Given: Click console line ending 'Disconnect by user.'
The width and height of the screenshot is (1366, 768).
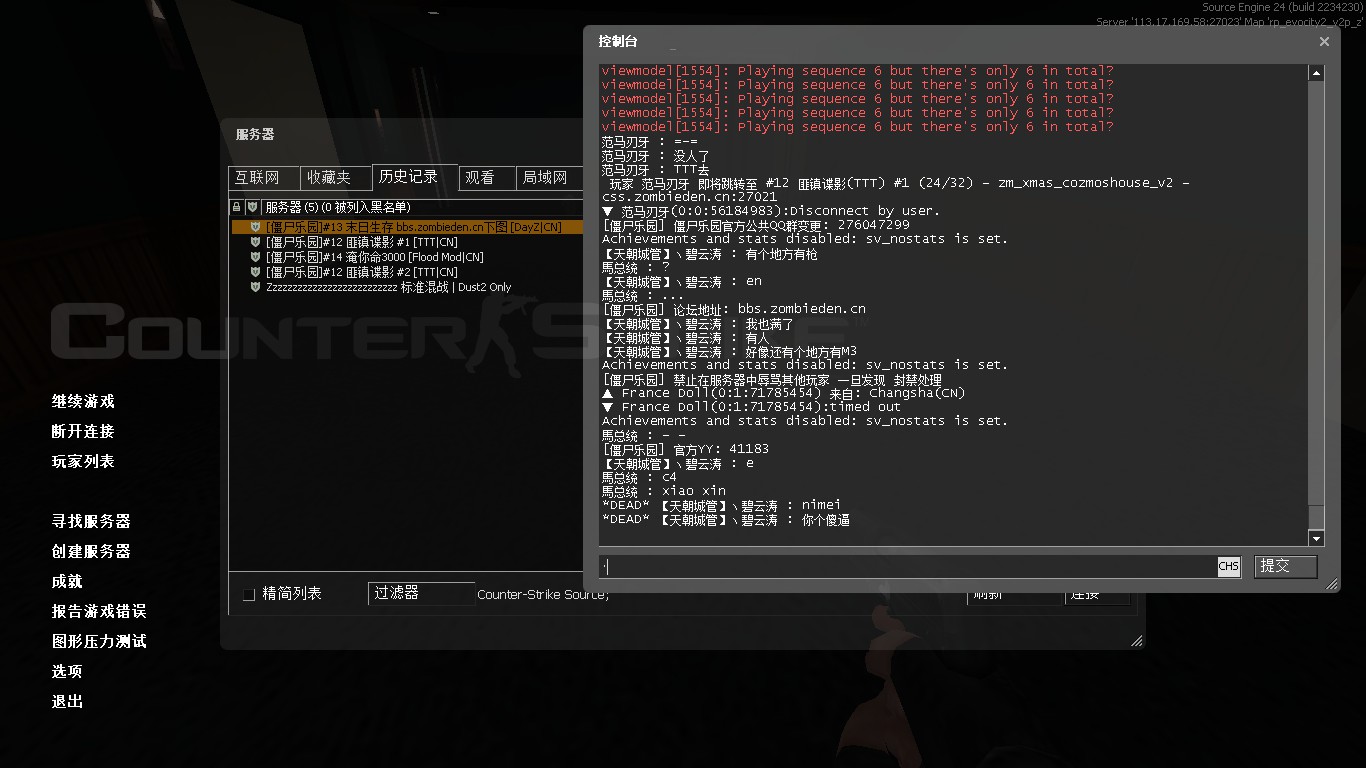Looking at the screenshot, I should click(x=771, y=211).
